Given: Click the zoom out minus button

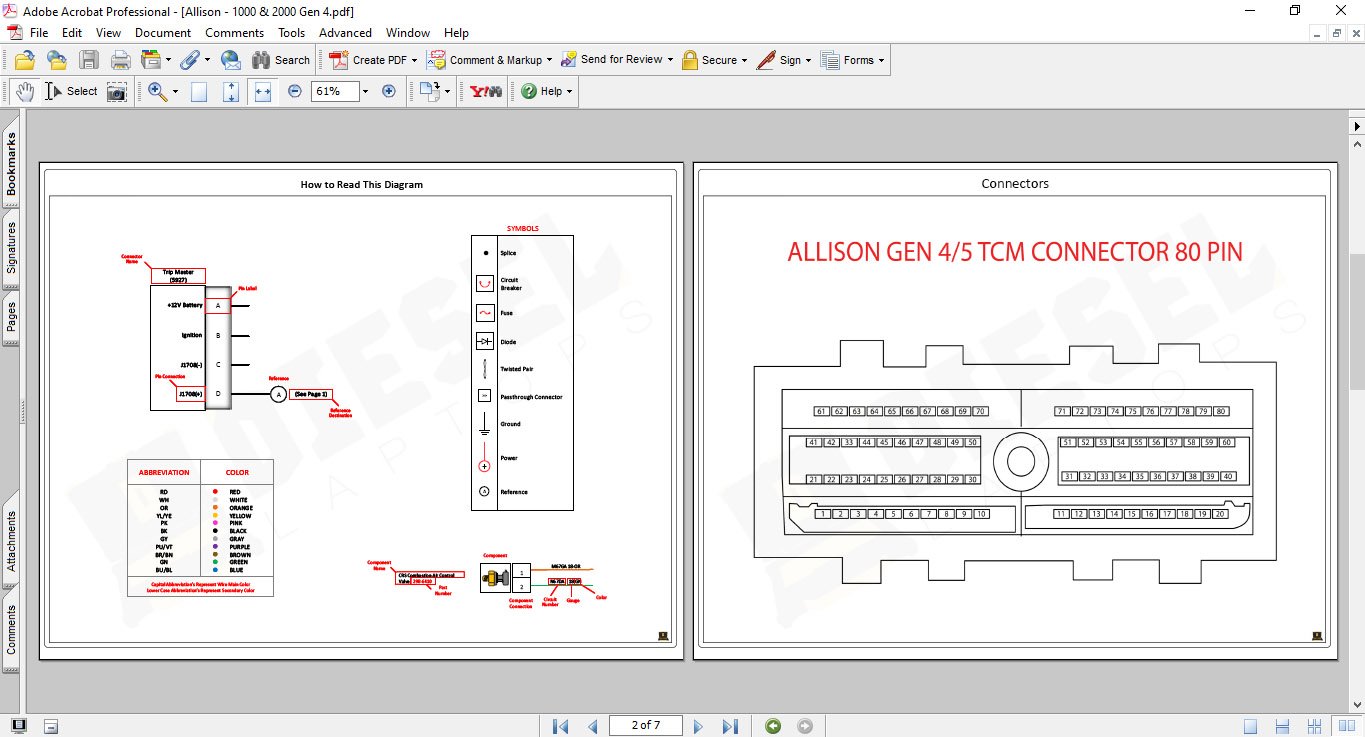Looking at the screenshot, I should point(294,91).
